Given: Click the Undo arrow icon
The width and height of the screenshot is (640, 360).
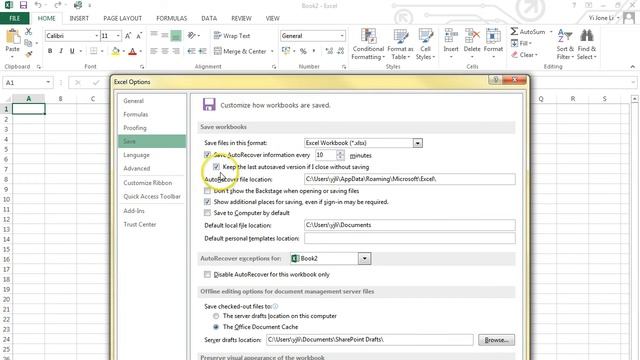Looking at the screenshot, I should pyautogui.click(x=38, y=5).
